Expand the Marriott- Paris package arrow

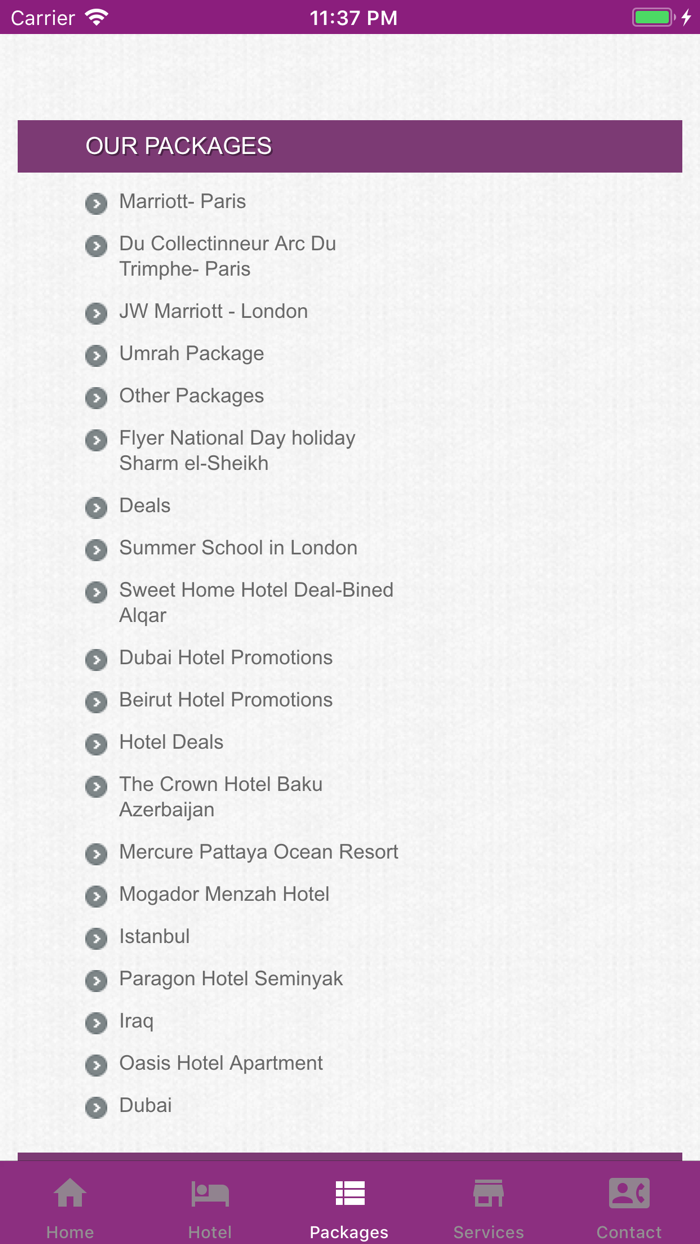pyautogui.click(x=96, y=203)
